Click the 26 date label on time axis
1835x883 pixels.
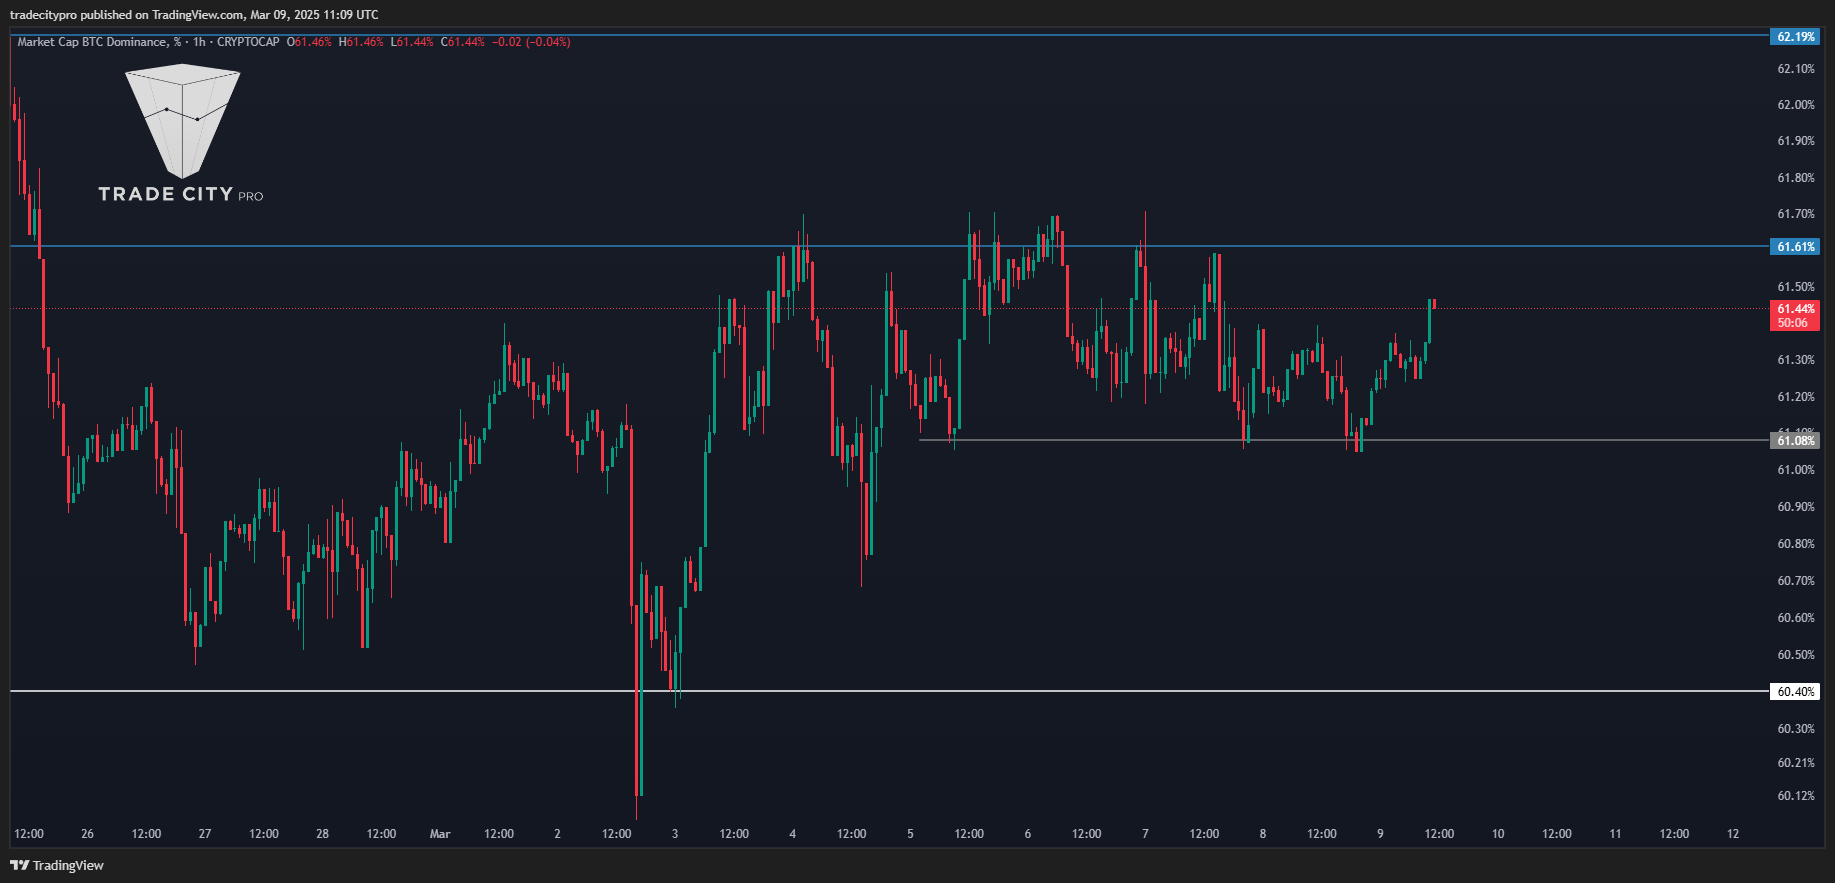(87, 834)
